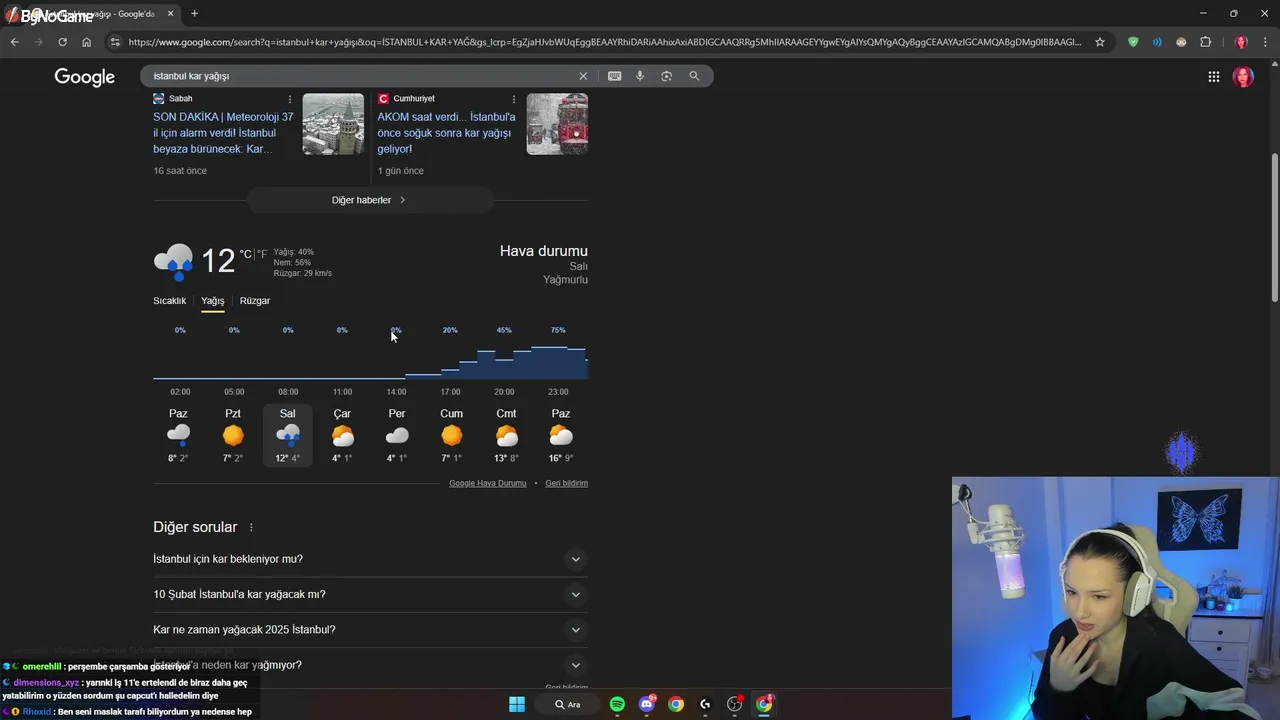Click the 23:00 bar in the precipitation chart
This screenshot has height=720, width=1280.
click(558, 362)
